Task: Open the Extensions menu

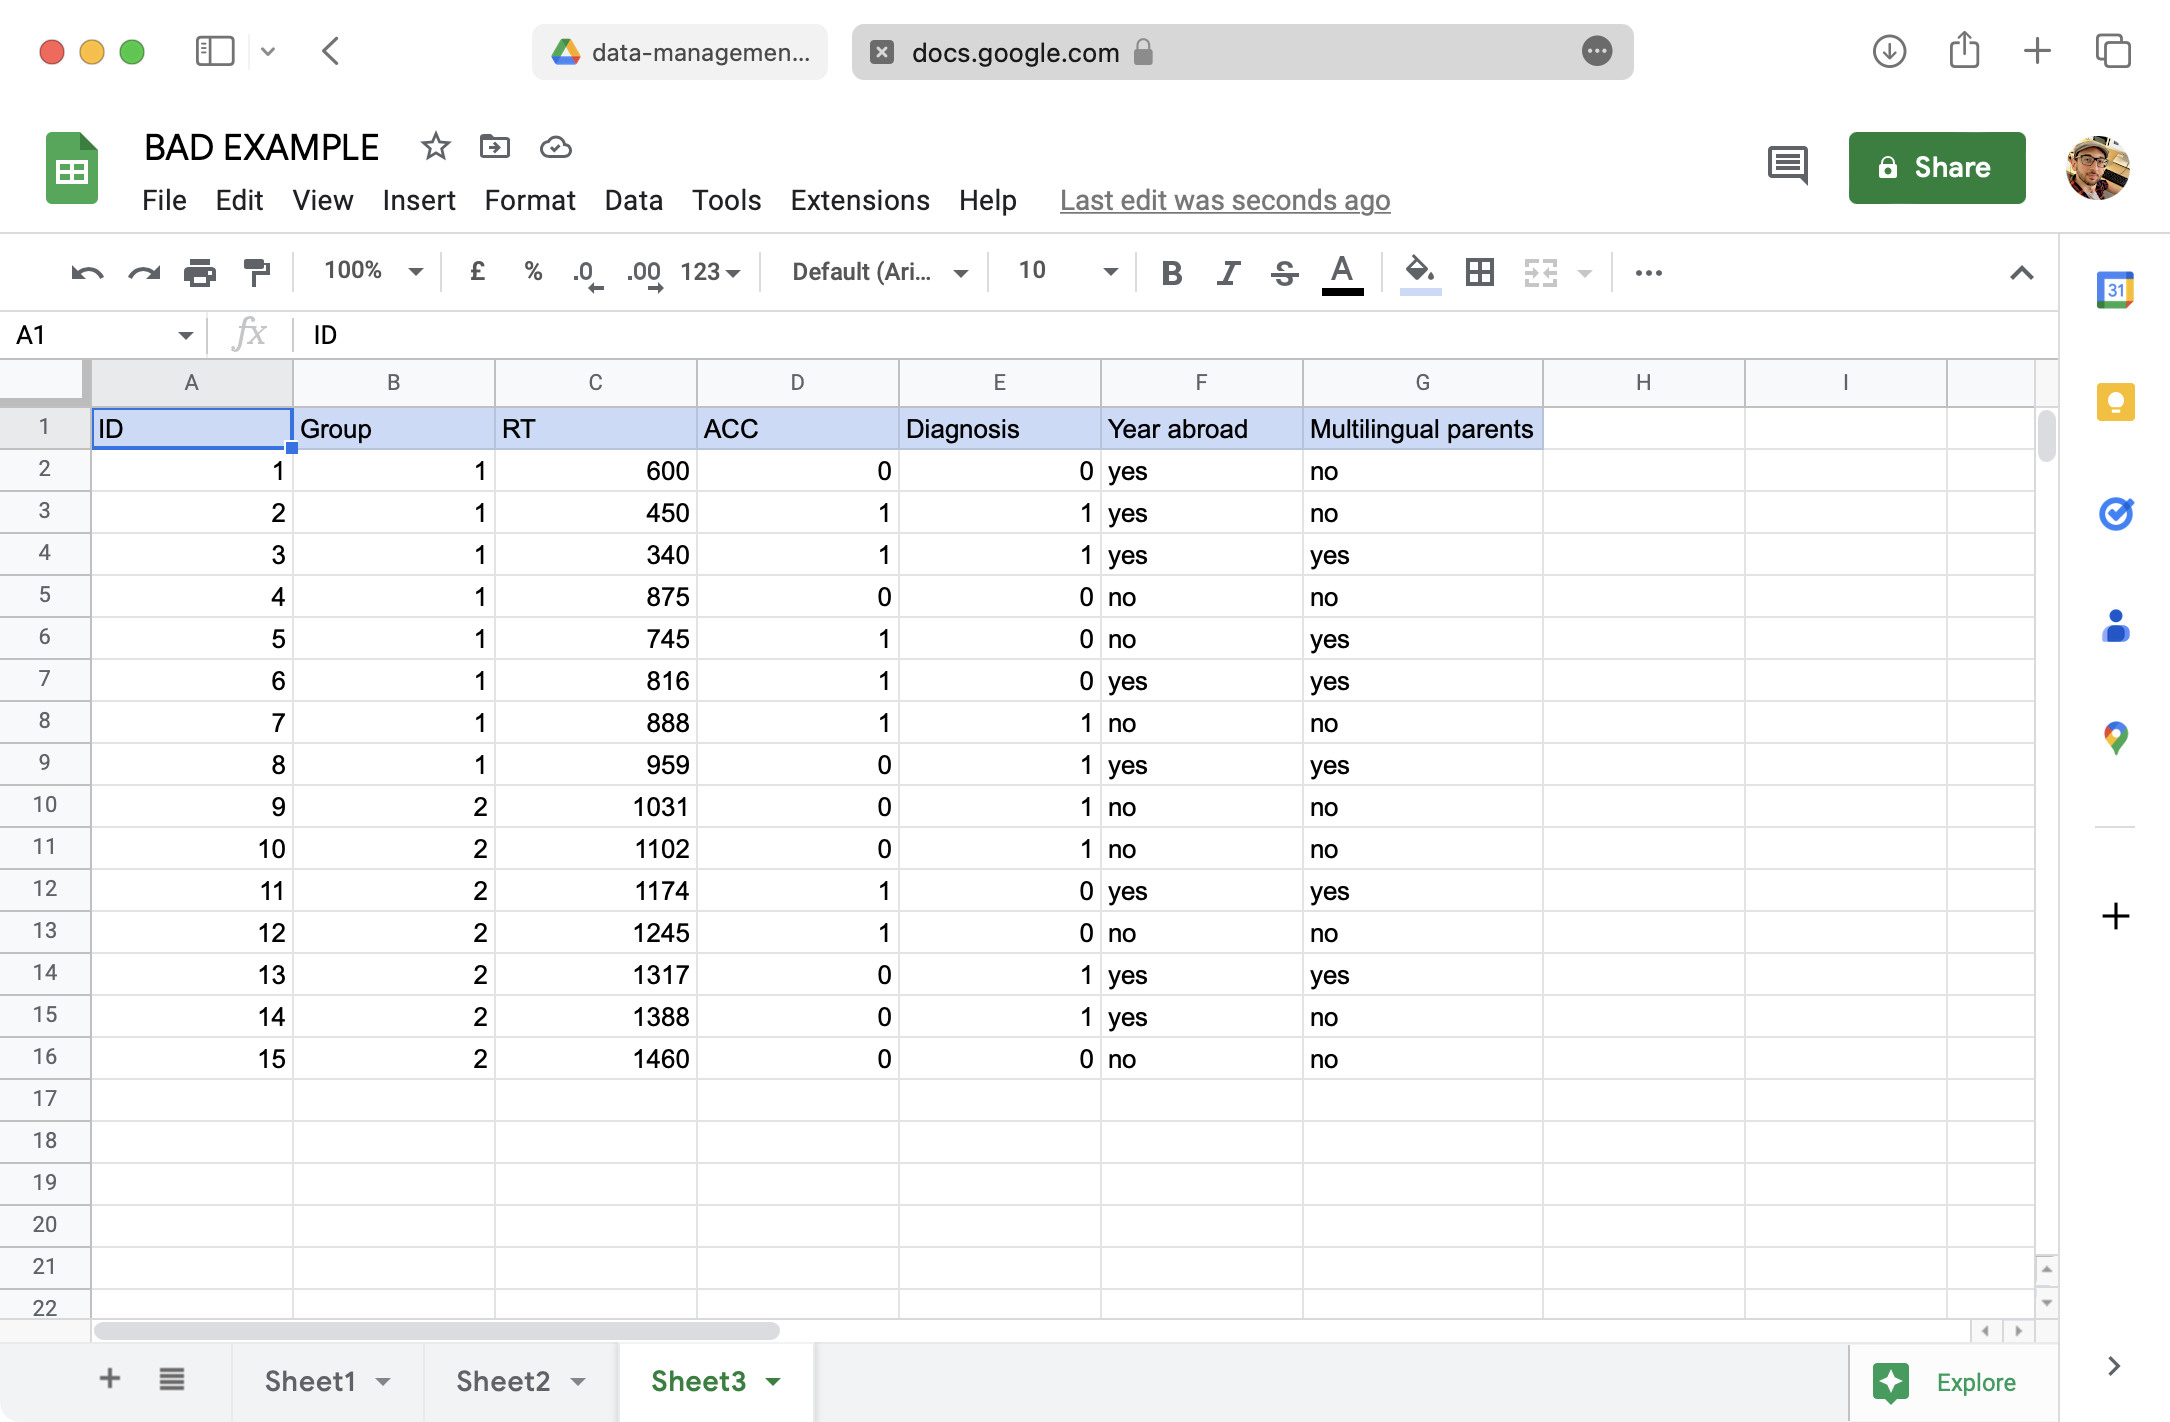Action: [x=859, y=200]
